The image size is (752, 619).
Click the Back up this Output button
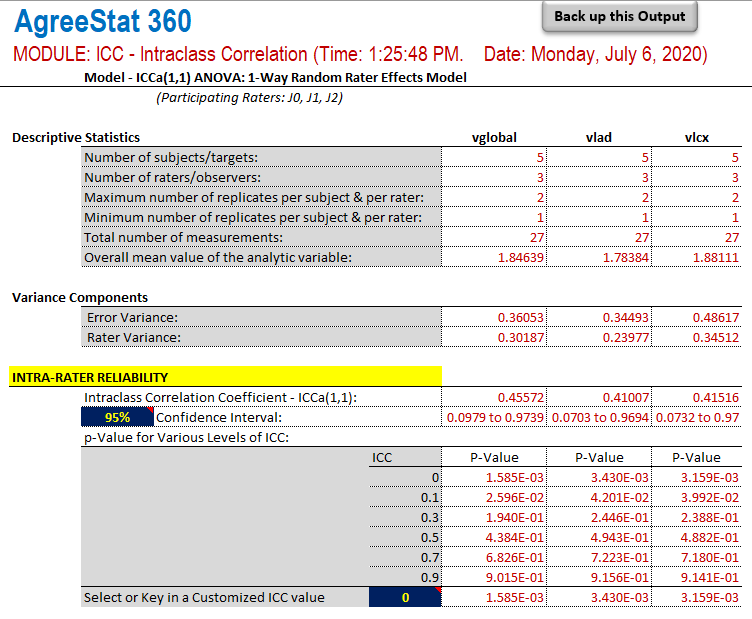coord(620,17)
